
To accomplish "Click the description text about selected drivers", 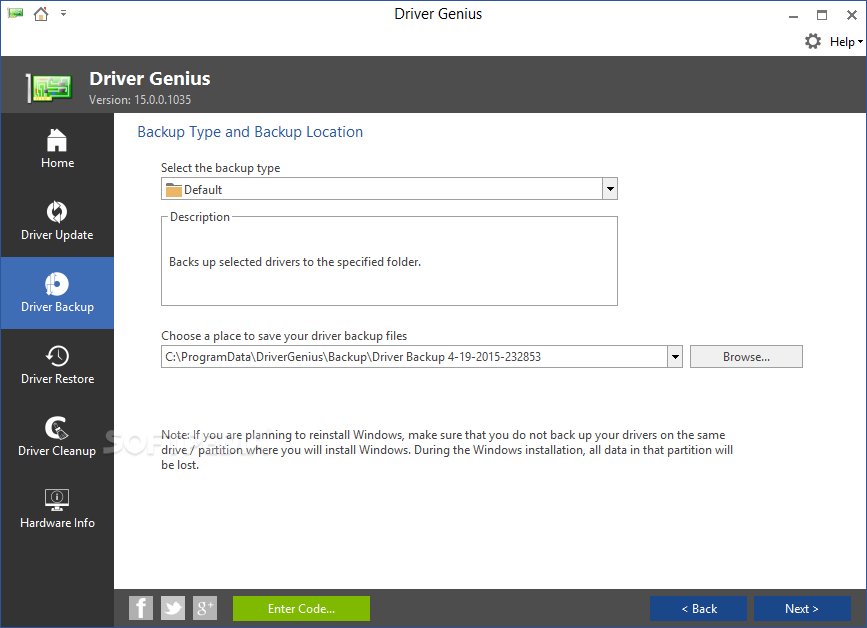I will pos(295,262).
